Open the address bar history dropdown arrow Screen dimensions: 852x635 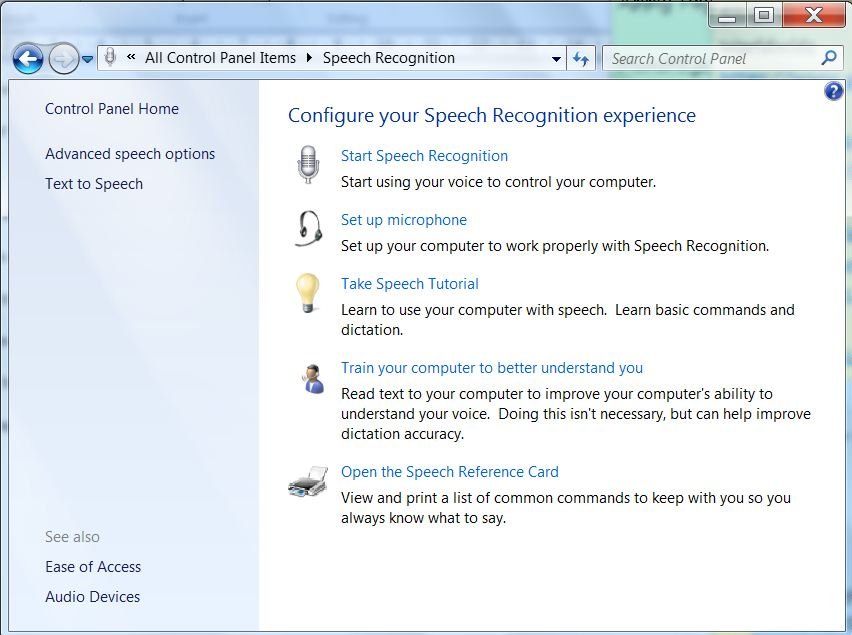(x=557, y=58)
